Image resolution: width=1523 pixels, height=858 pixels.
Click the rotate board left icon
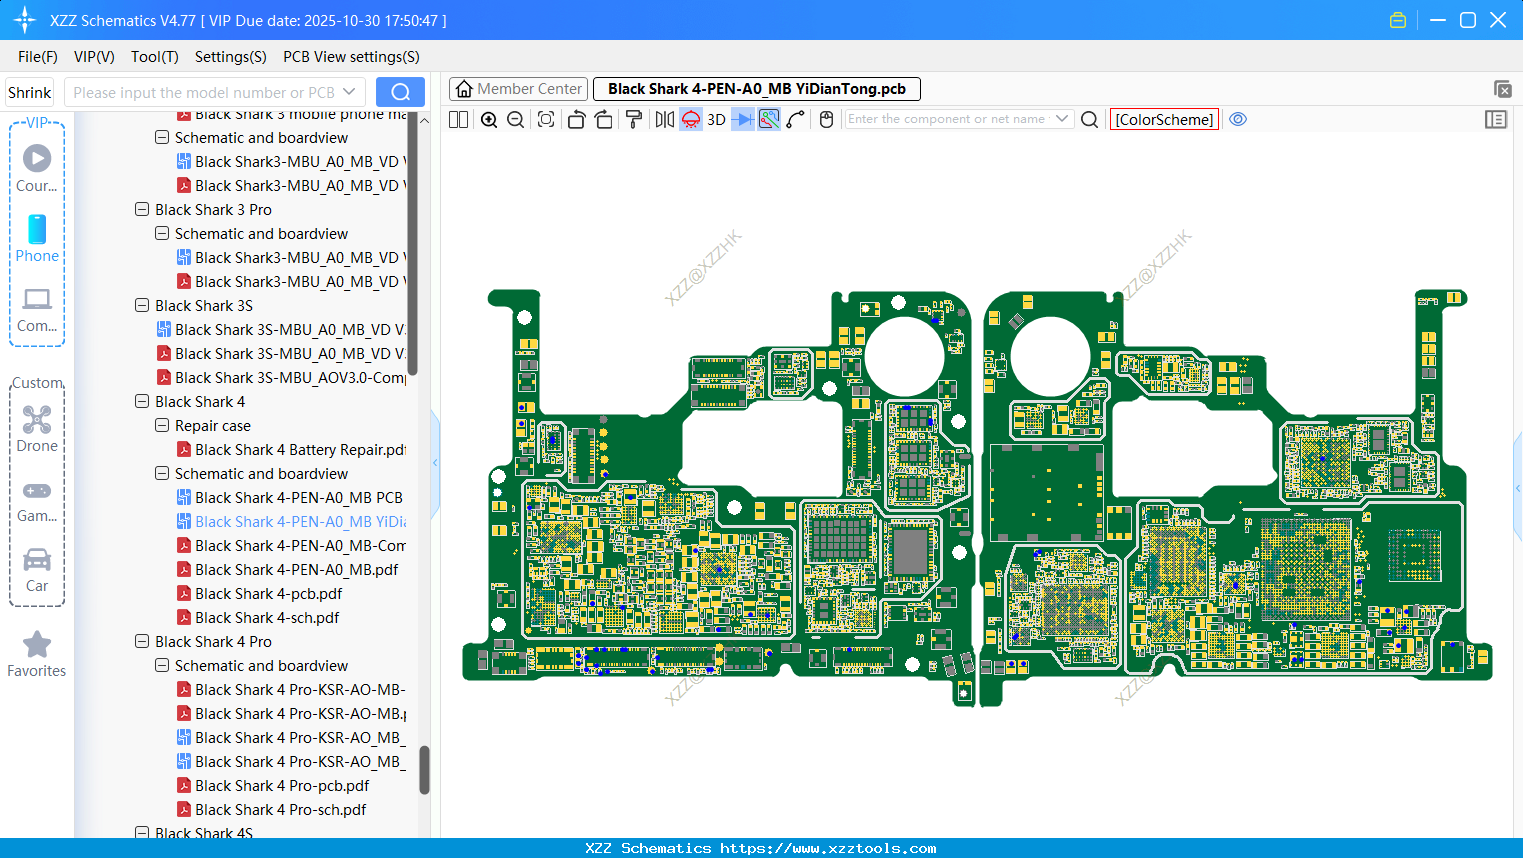(576, 119)
